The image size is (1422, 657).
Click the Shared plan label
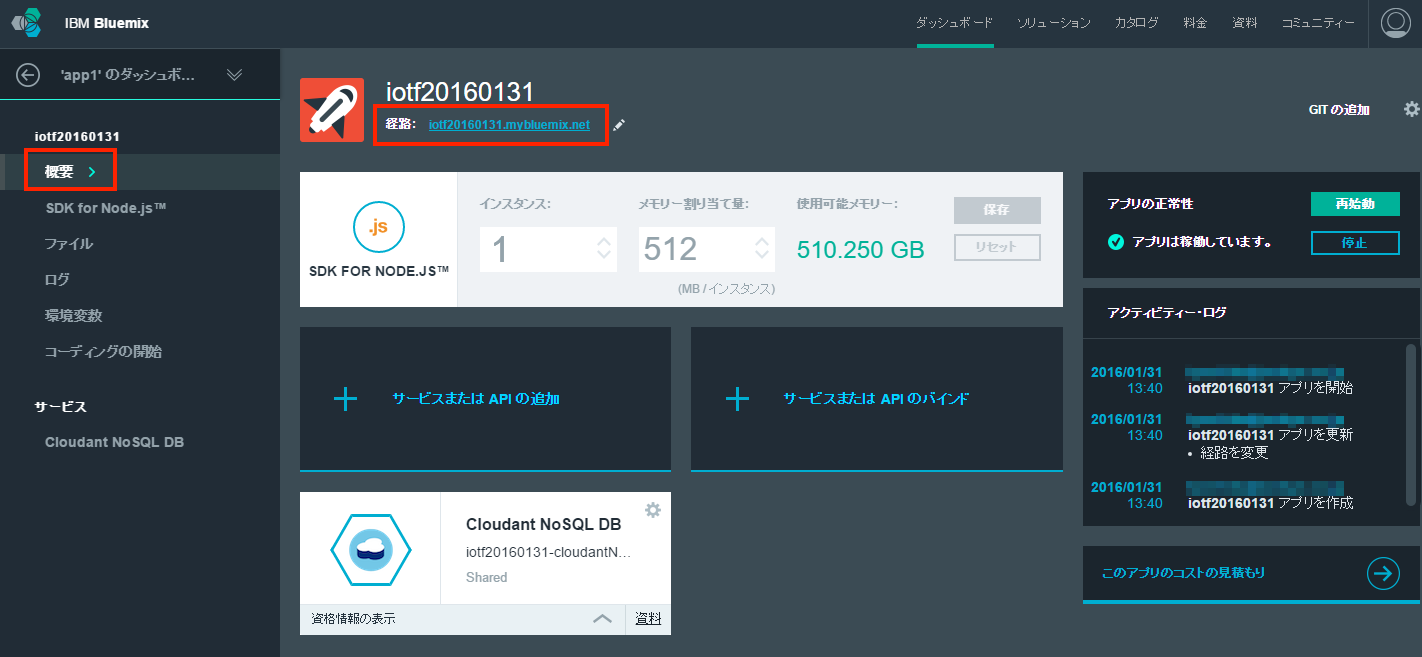[x=487, y=577]
